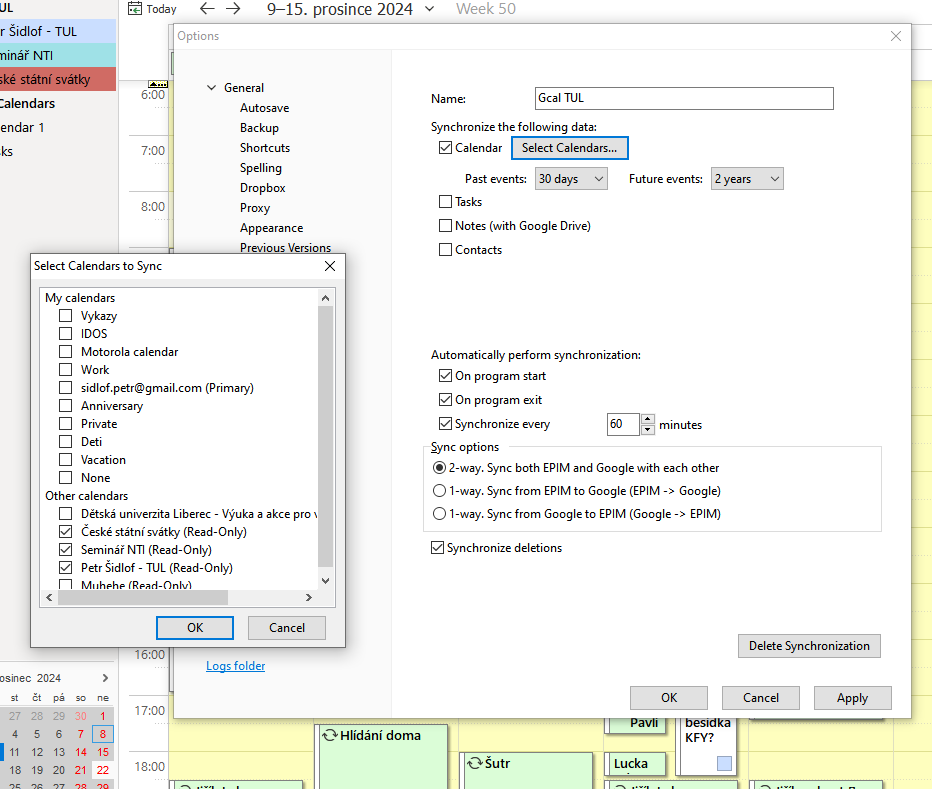This screenshot has height=789, width=932.
Task: Go to previous week with left arrow
Action: [207, 9]
